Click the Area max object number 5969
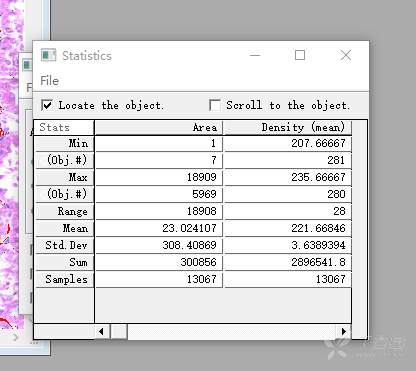416x371 pixels. pyautogui.click(x=159, y=194)
